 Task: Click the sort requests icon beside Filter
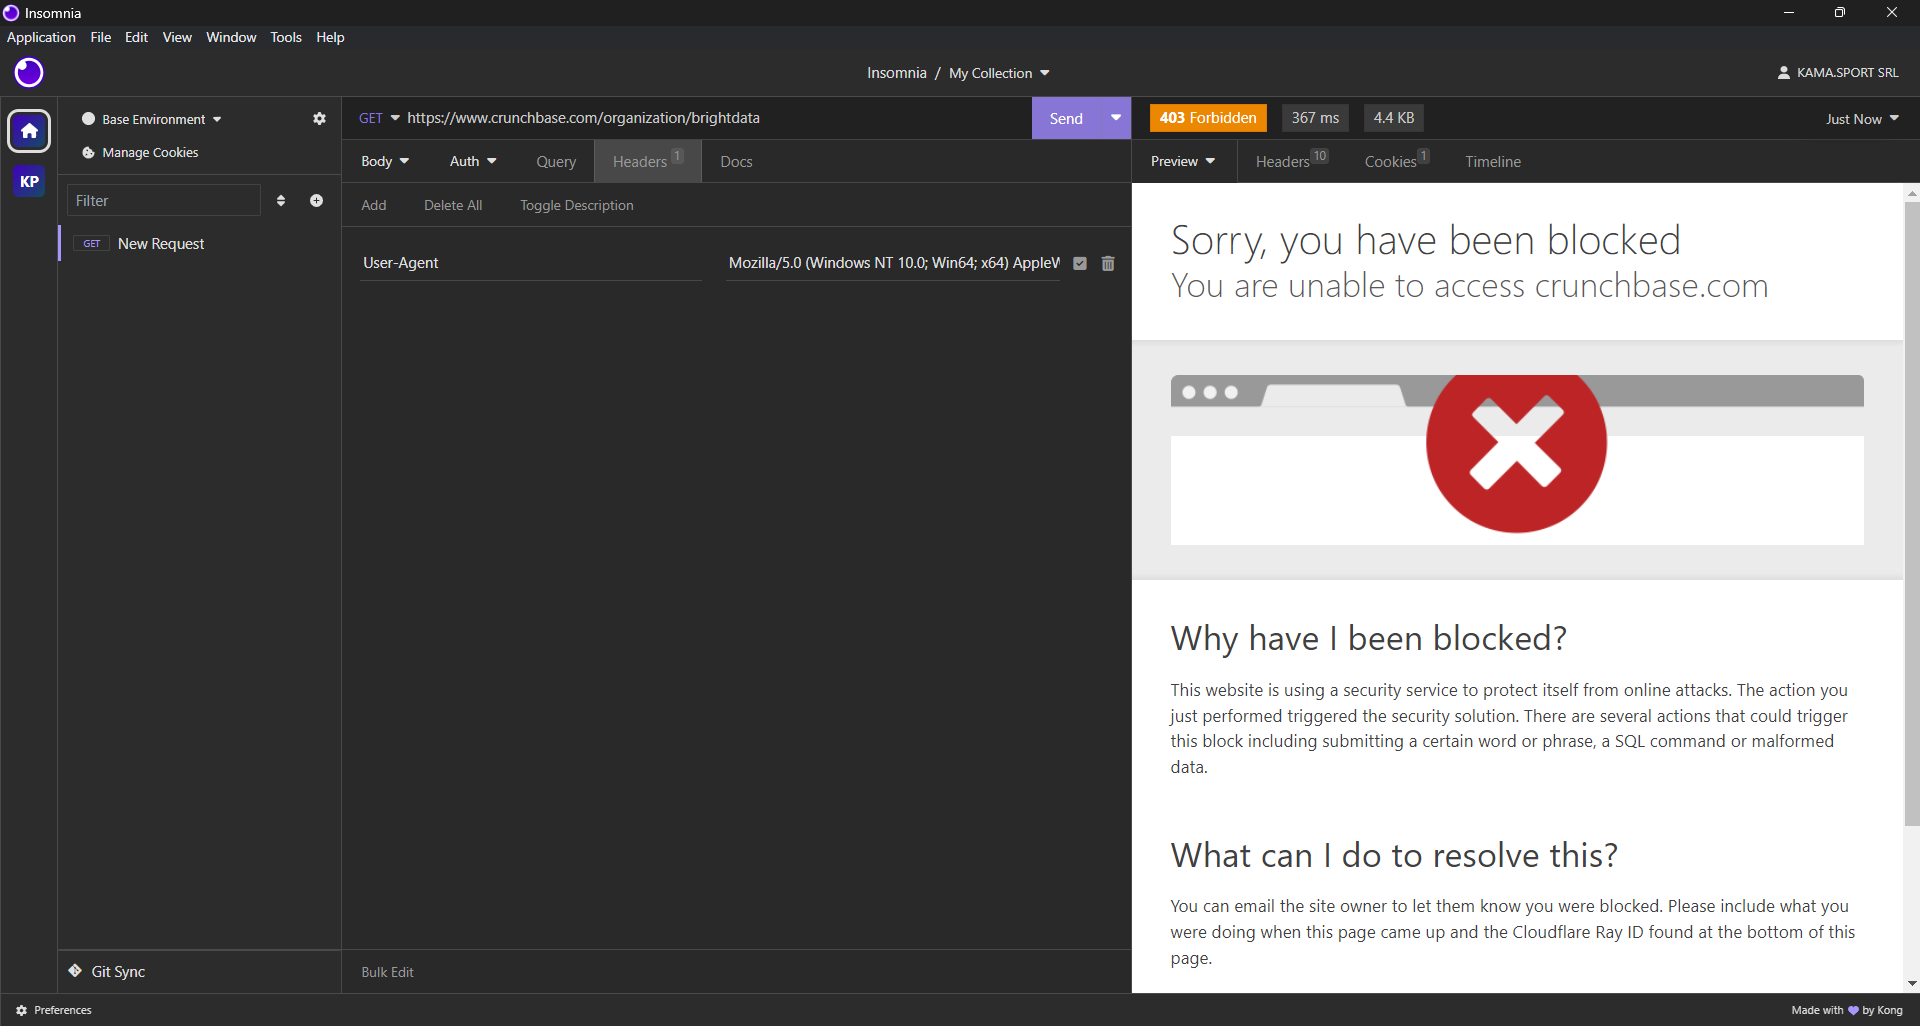tap(281, 200)
